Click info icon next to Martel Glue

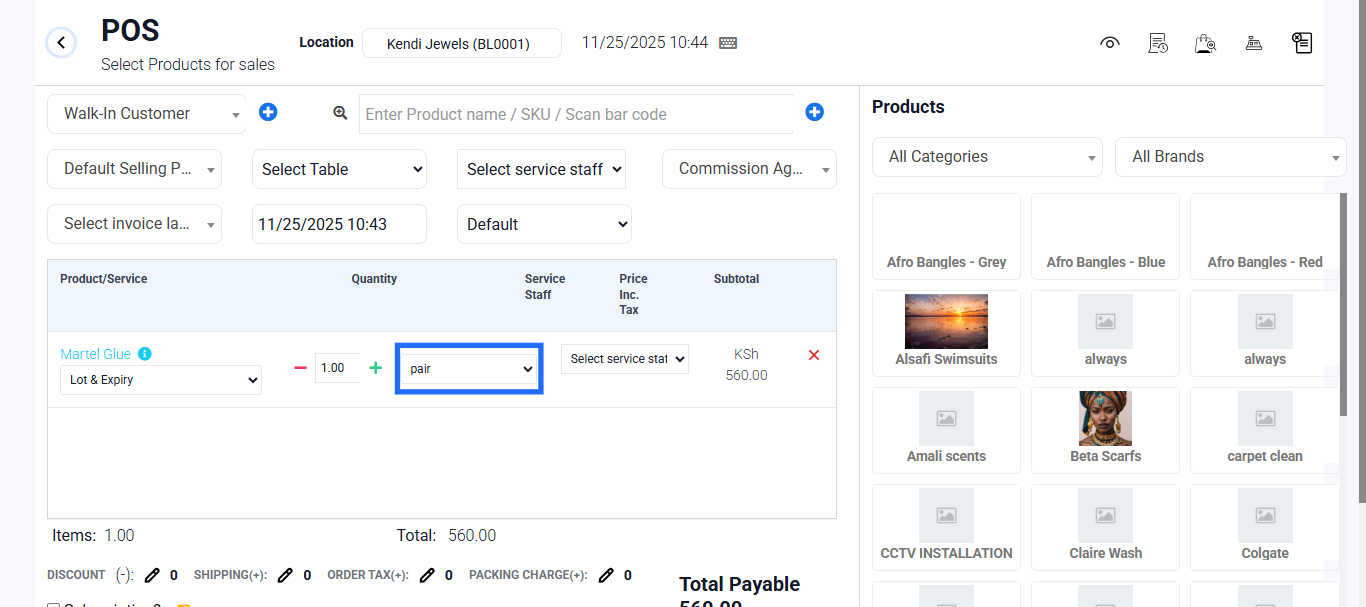[145, 354]
